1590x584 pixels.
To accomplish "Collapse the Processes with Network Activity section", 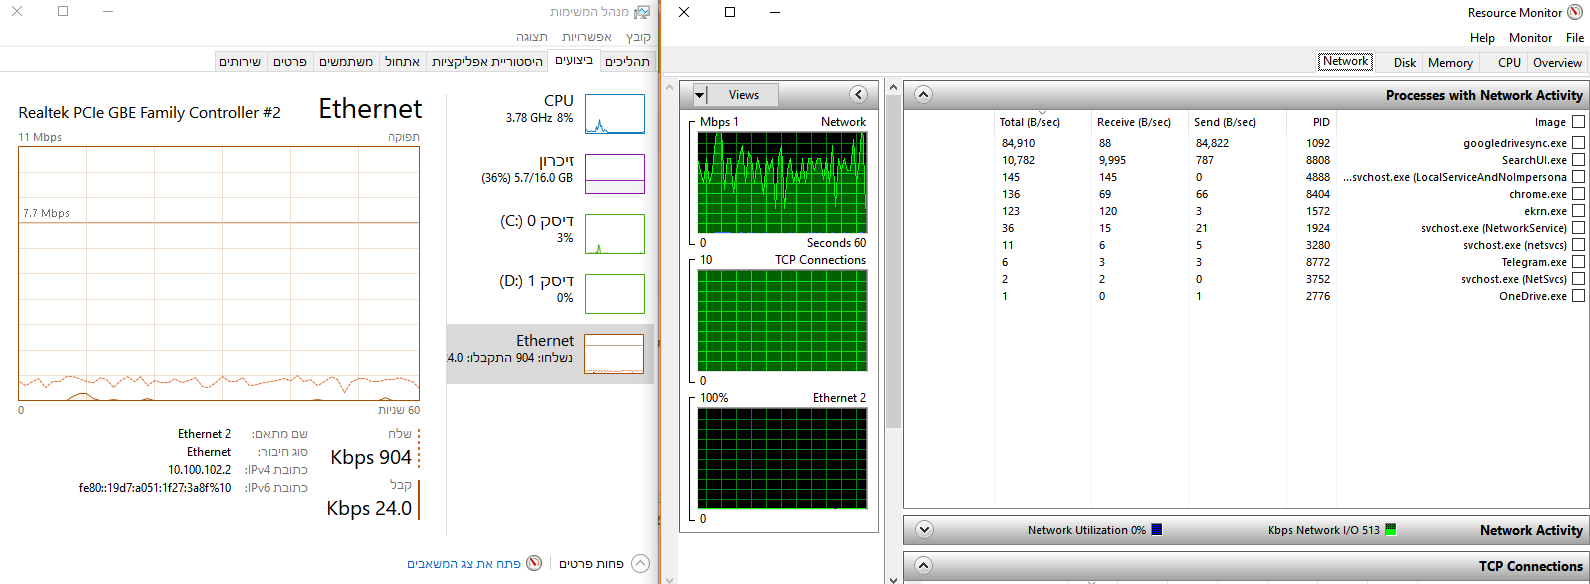I will coord(923,95).
